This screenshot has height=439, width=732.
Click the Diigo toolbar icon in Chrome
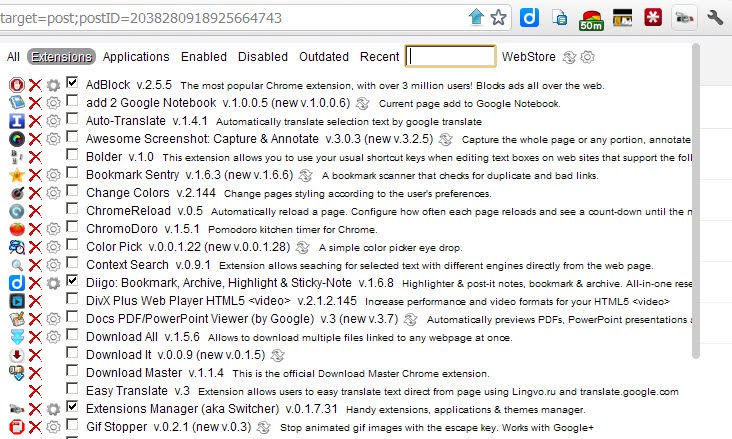529,18
